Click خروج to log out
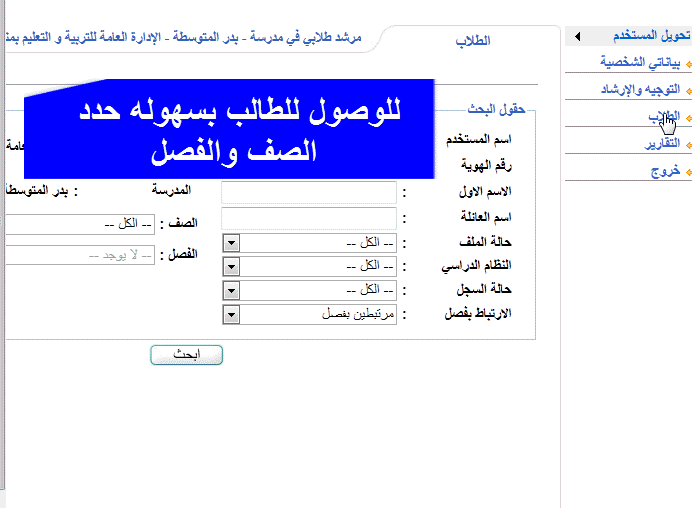The height and width of the screenshot is (508, 692). point(666,171)
